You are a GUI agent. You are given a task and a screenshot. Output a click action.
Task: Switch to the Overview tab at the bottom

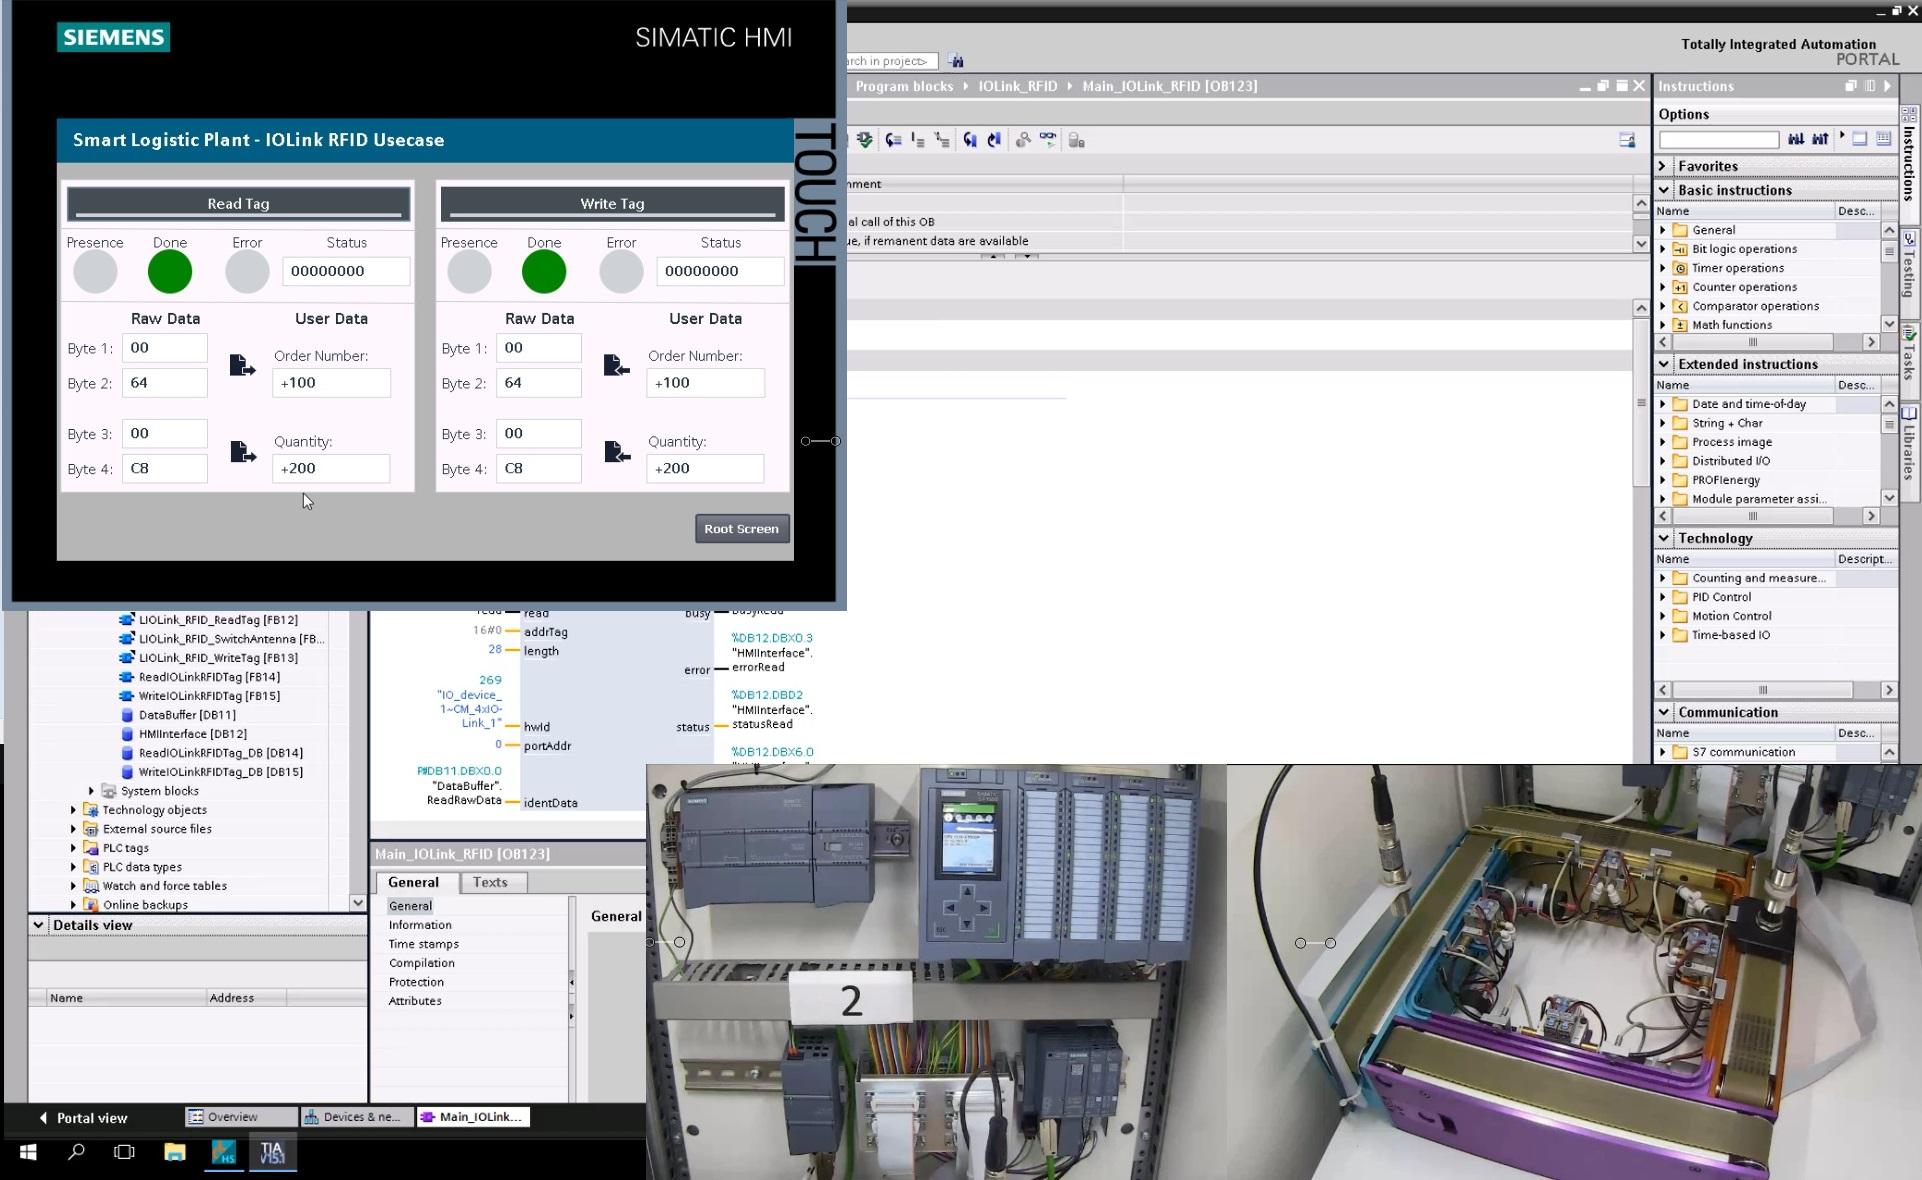pos(238,1117)
